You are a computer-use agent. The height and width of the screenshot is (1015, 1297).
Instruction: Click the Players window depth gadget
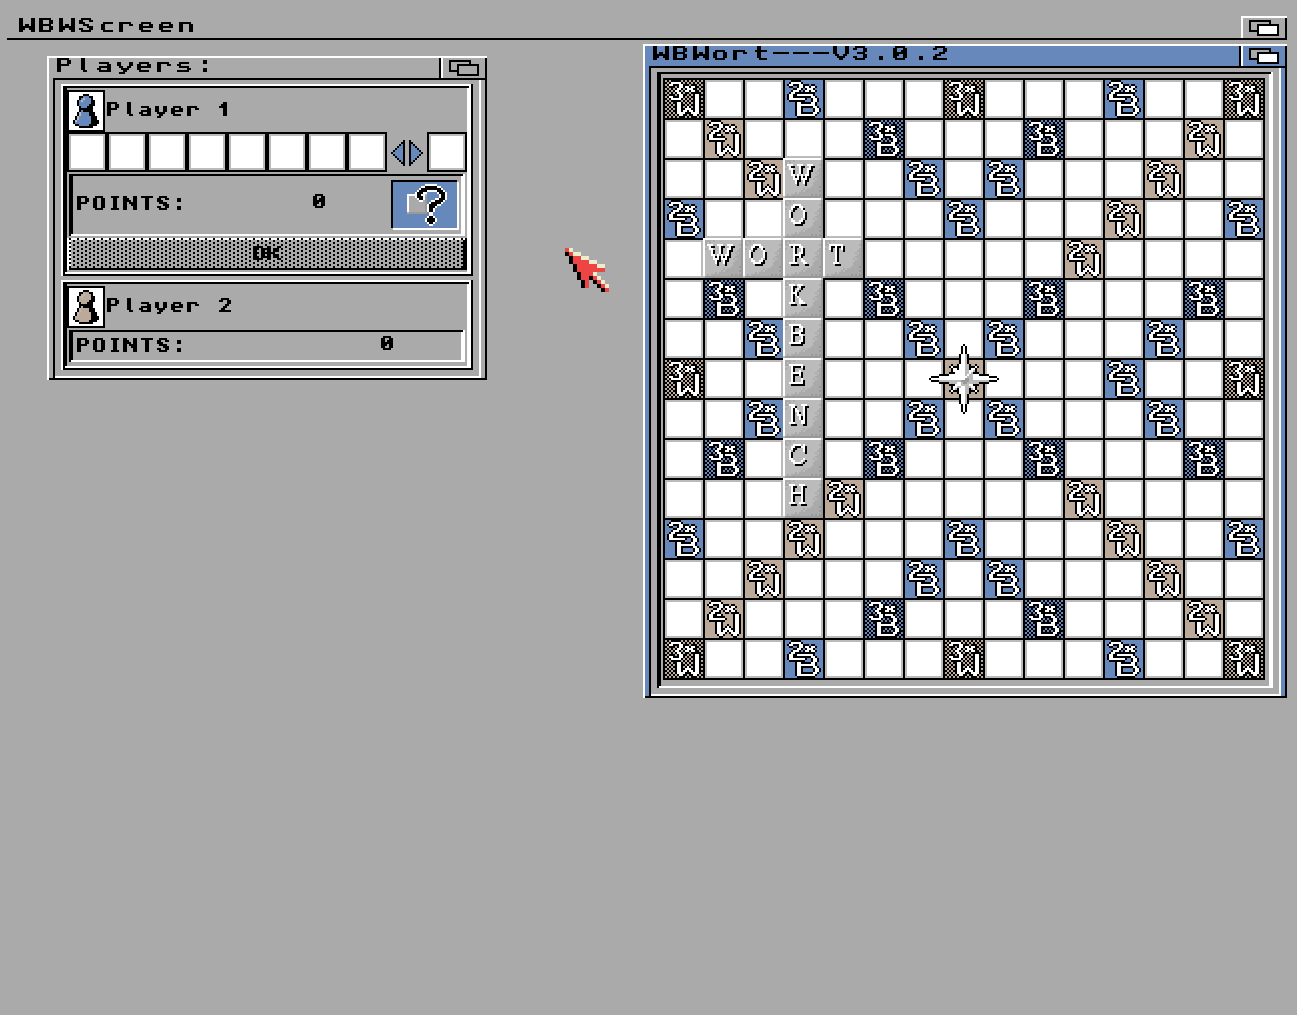click(463, 68)
